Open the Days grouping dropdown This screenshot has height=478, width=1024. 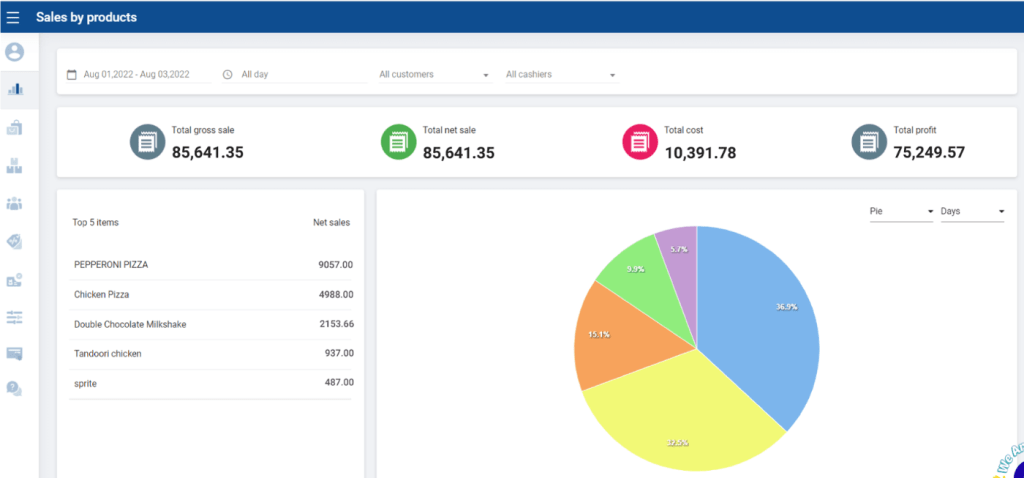click(x=972, y=212)
